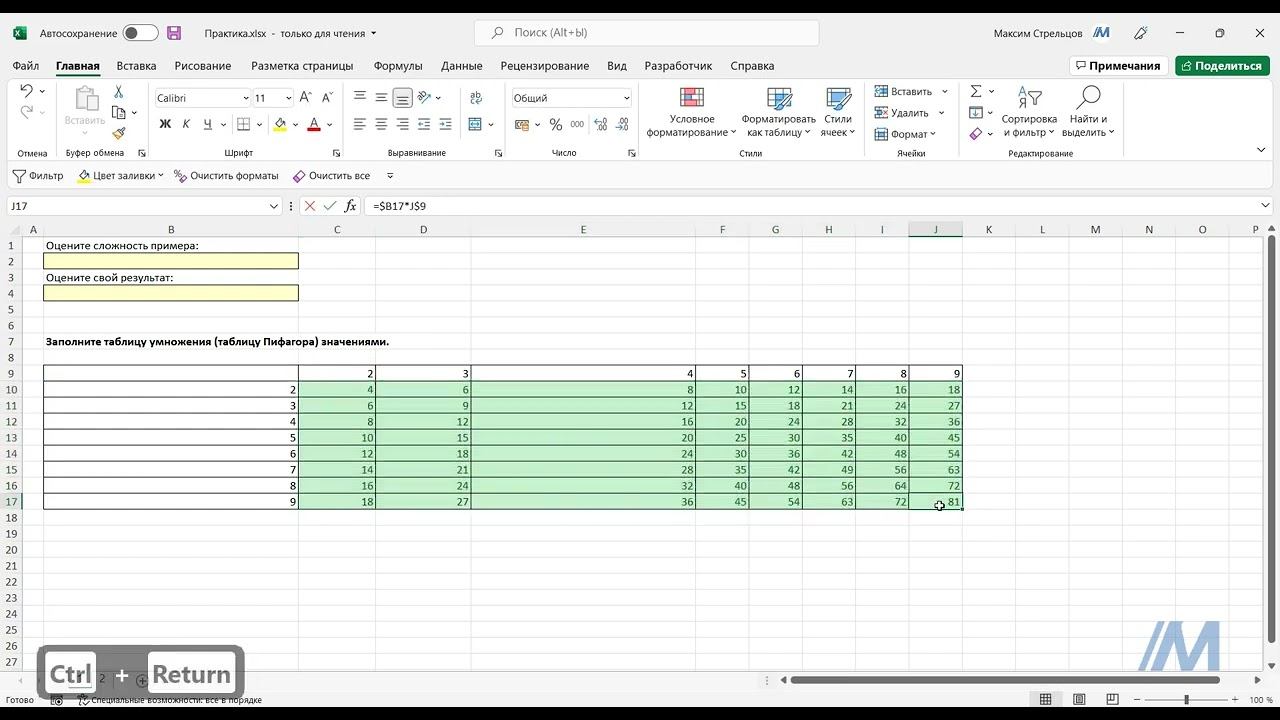Expand Стили ячеек gallery
The width and height of the screenshot is (1280, 720).
(838, 112)
